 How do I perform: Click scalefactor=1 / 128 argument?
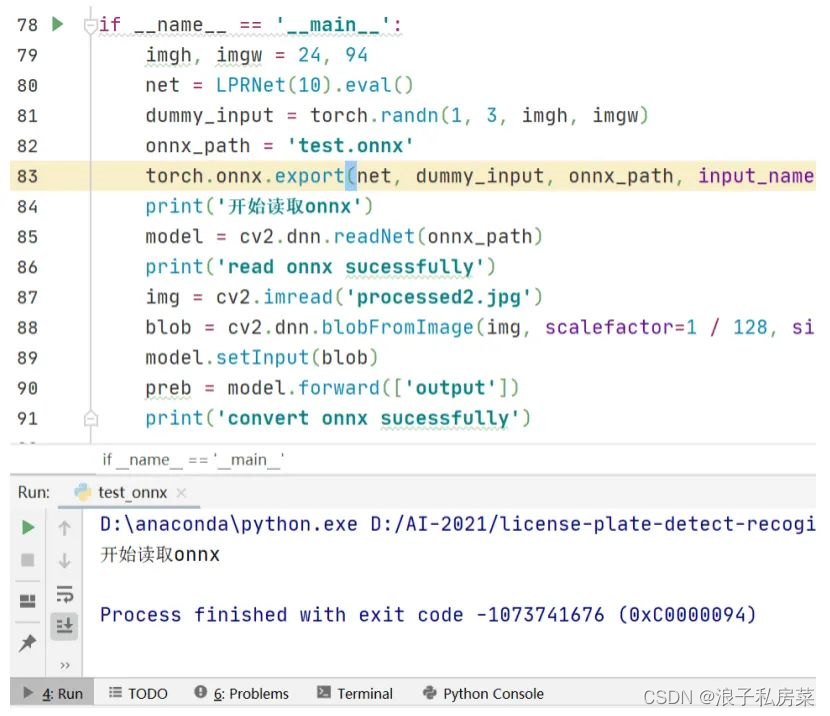pos(656,327)
